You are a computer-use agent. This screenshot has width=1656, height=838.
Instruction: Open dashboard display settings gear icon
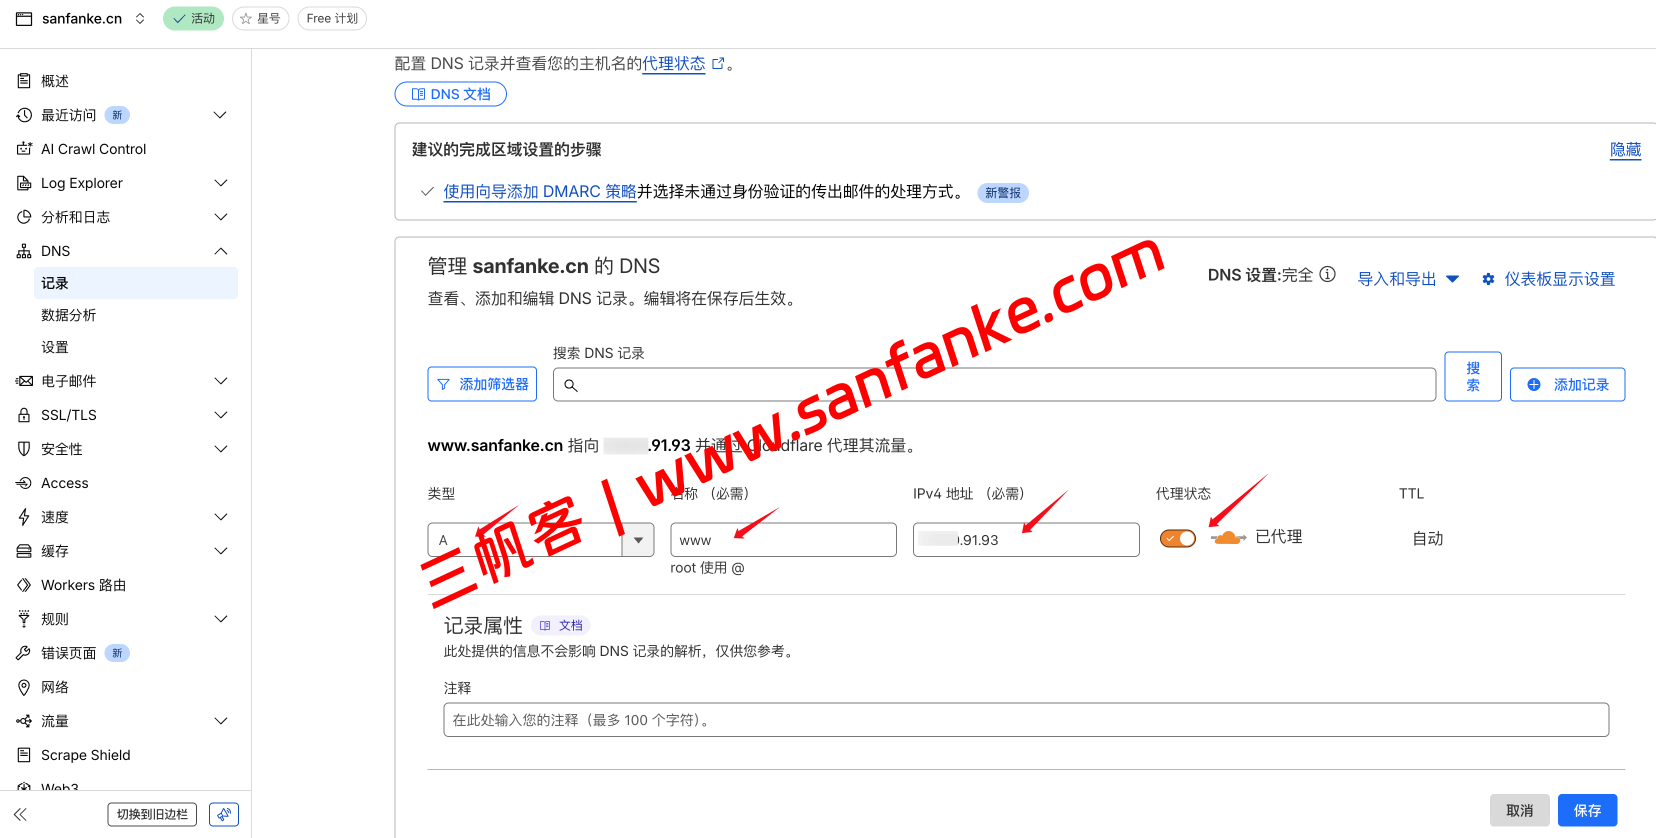pos(1488,279)
